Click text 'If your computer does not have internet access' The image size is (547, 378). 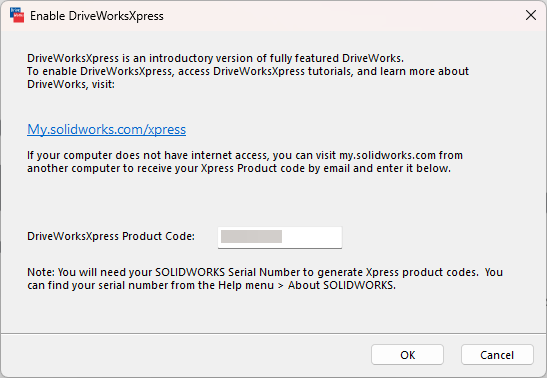(147, 155)
